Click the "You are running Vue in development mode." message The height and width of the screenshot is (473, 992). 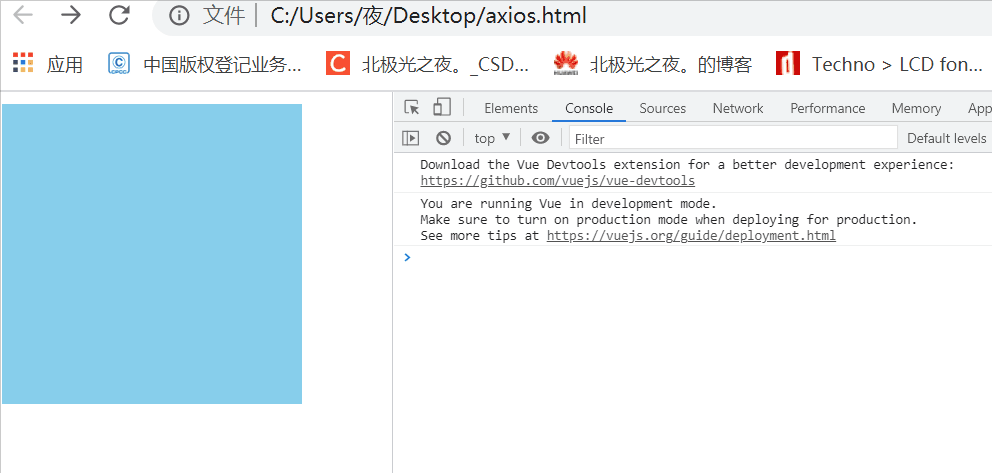pyautogui.click(x=569, y=204)
